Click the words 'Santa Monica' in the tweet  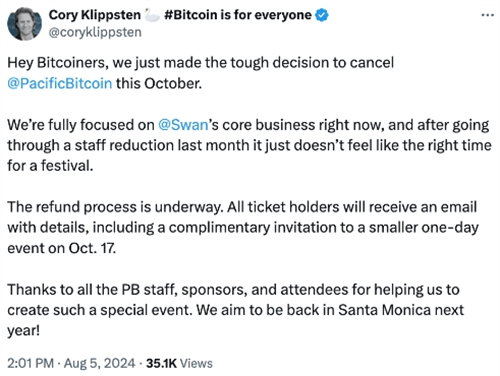pos(385,310)
